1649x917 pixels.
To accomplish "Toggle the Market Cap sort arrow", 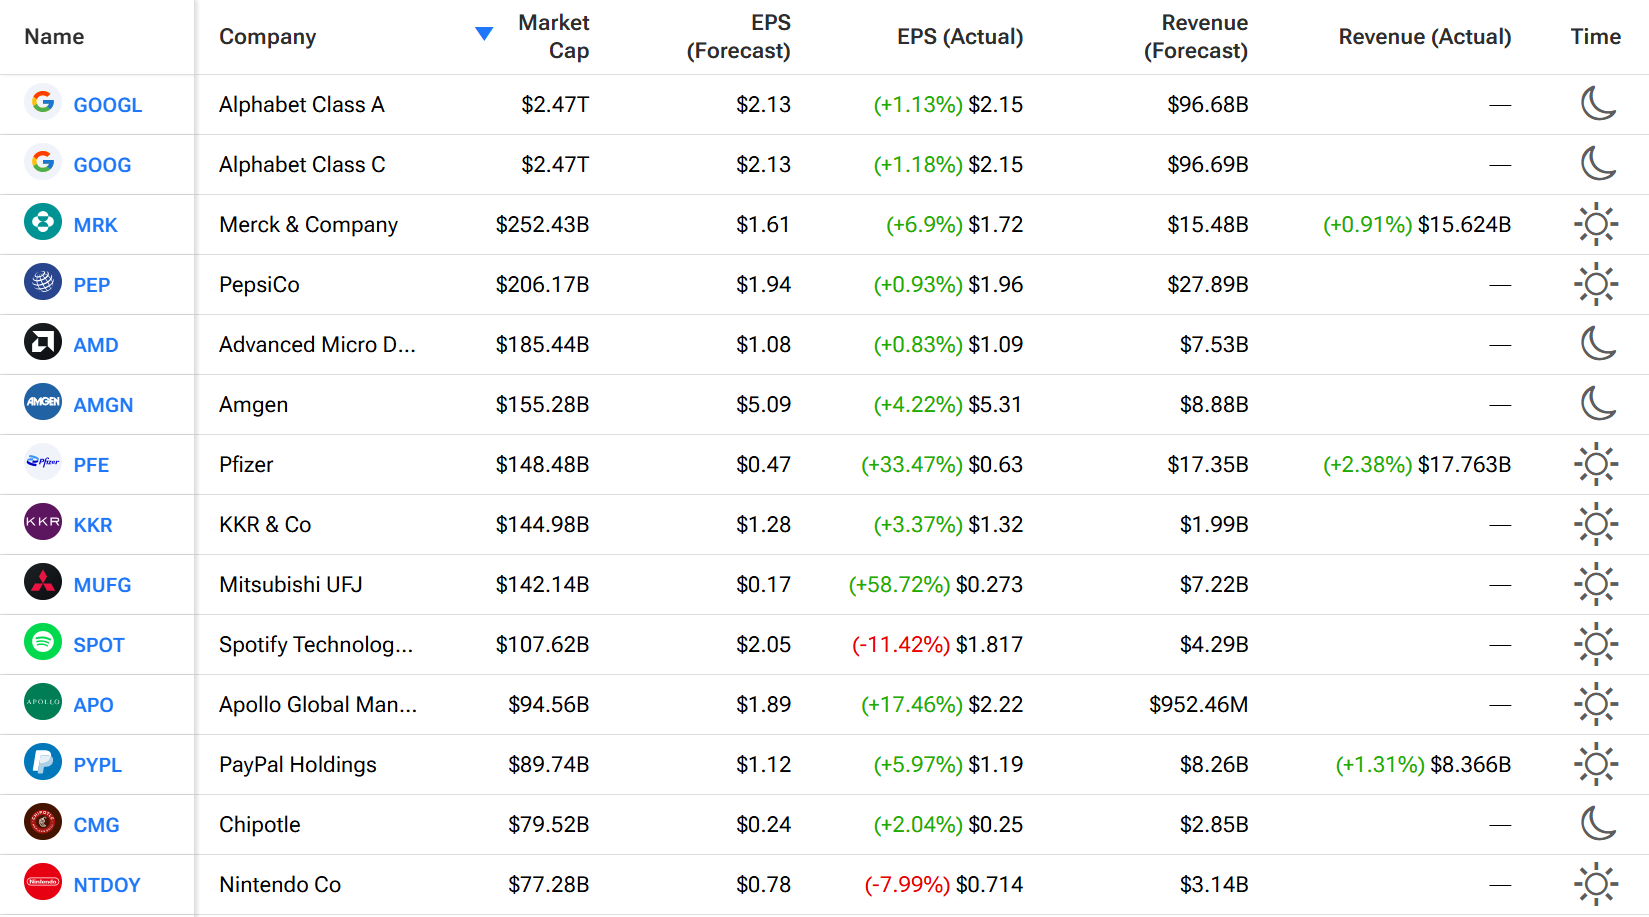I will 484,34.
